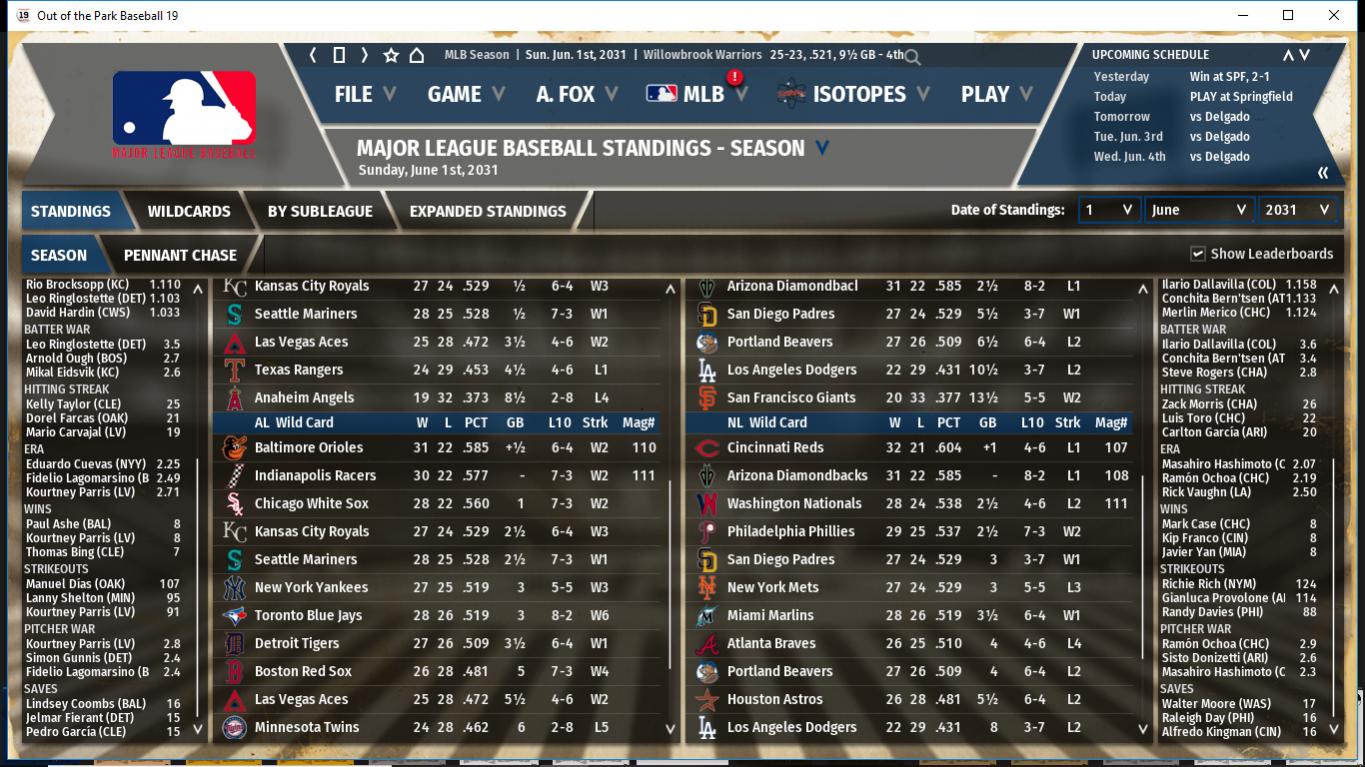Switch to the Pennant Chase tab

(180, 255)
